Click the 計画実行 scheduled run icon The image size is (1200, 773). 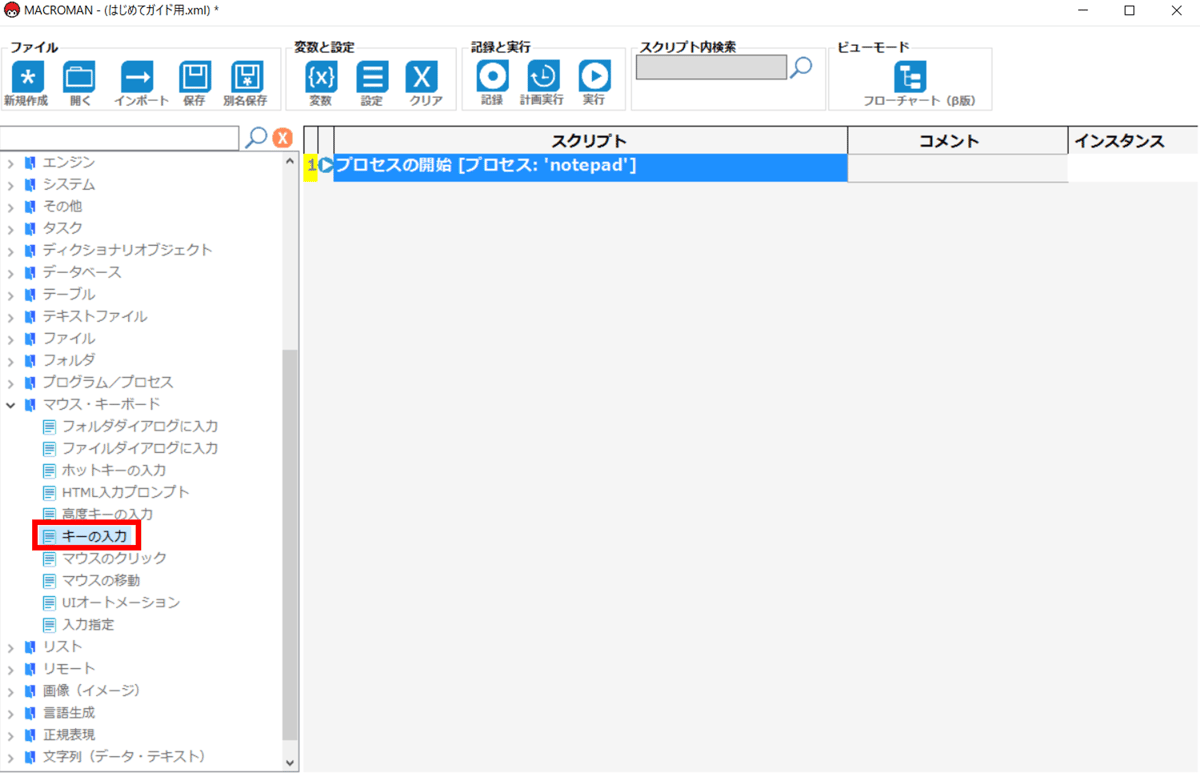coord(543,76)
